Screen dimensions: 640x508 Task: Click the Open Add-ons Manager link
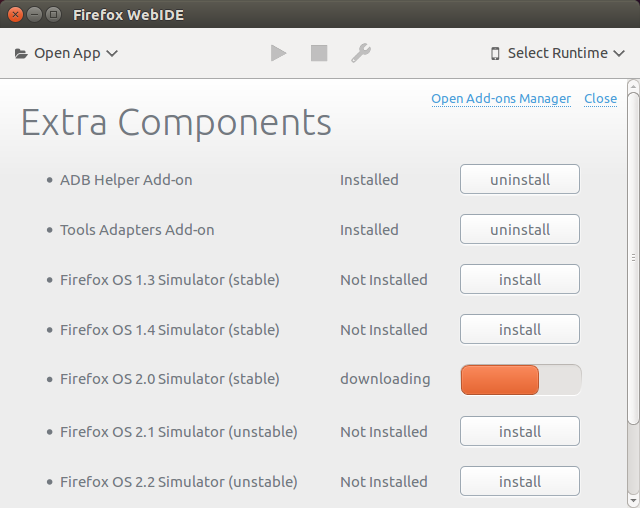[x=501, y=99]
